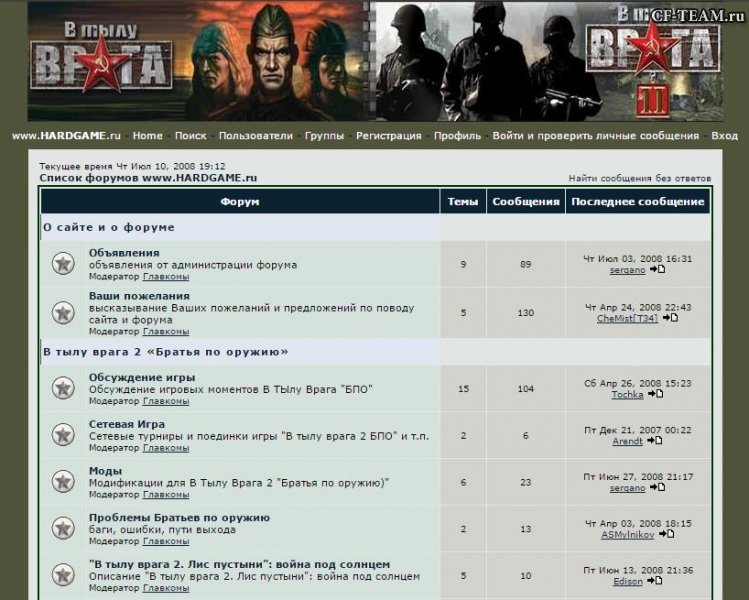The width and height of the screenshot is (749, 600).
Task: Open latest post icon next to Arendt
Action: 654,441
